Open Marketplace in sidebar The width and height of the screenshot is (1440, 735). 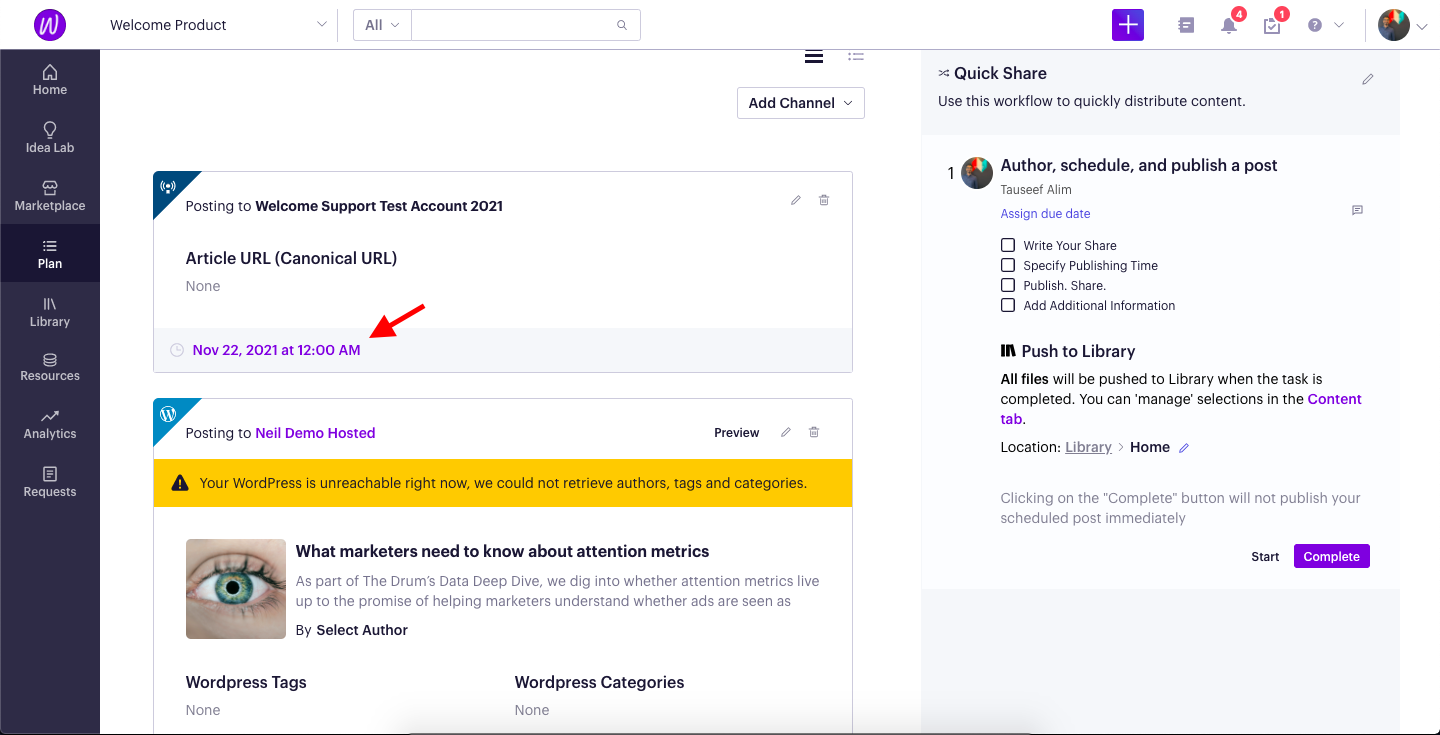click(x=50, y=196)
